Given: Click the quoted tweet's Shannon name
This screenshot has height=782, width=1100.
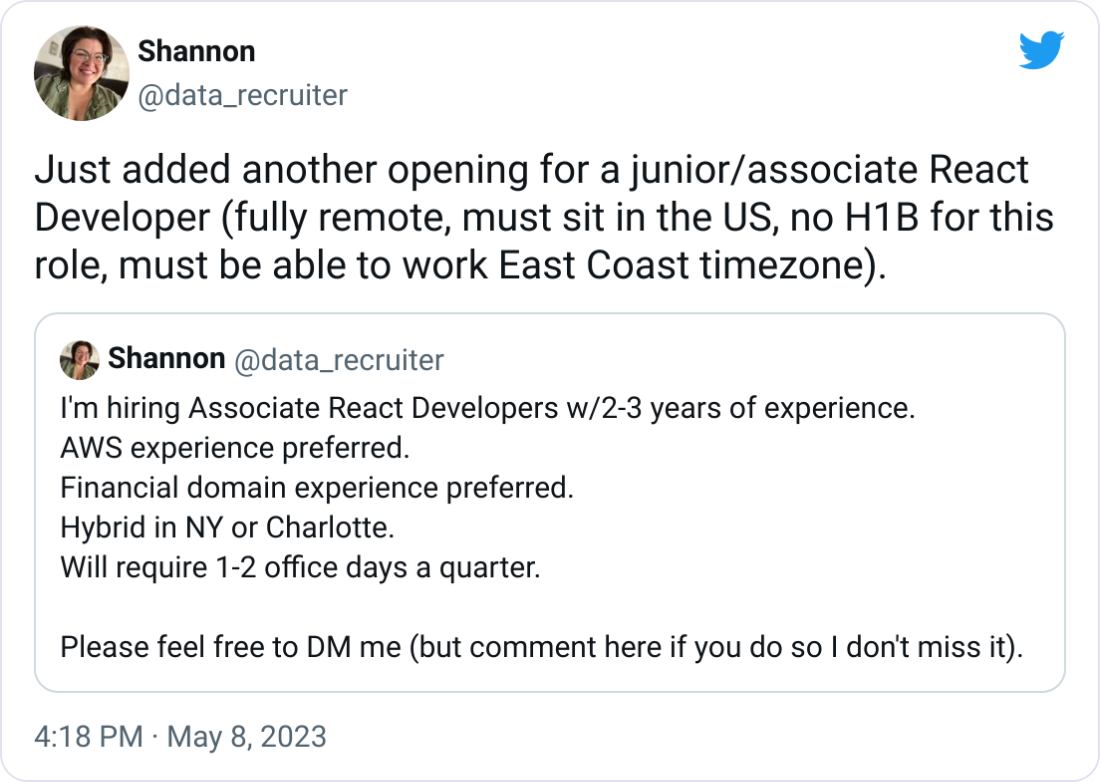Looking at the screenshot, I should [x=168, y=360].
